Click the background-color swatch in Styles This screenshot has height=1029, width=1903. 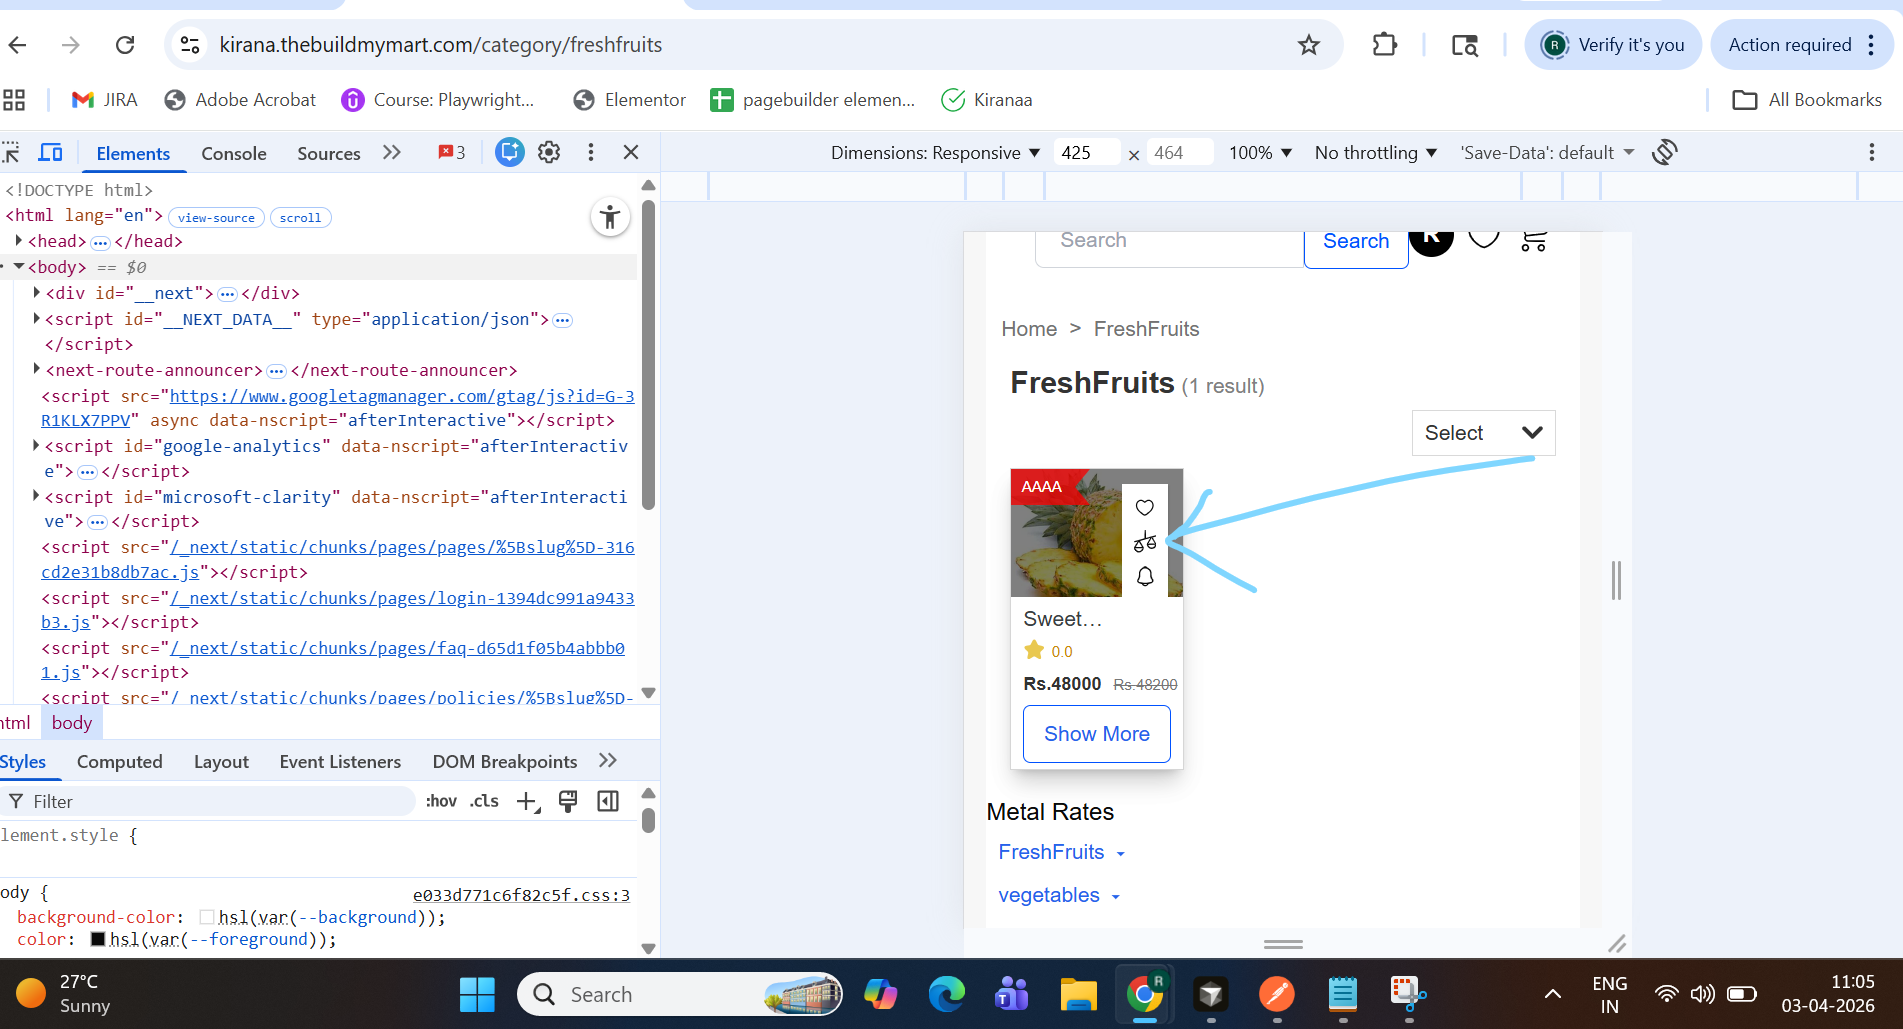(207, 917)
